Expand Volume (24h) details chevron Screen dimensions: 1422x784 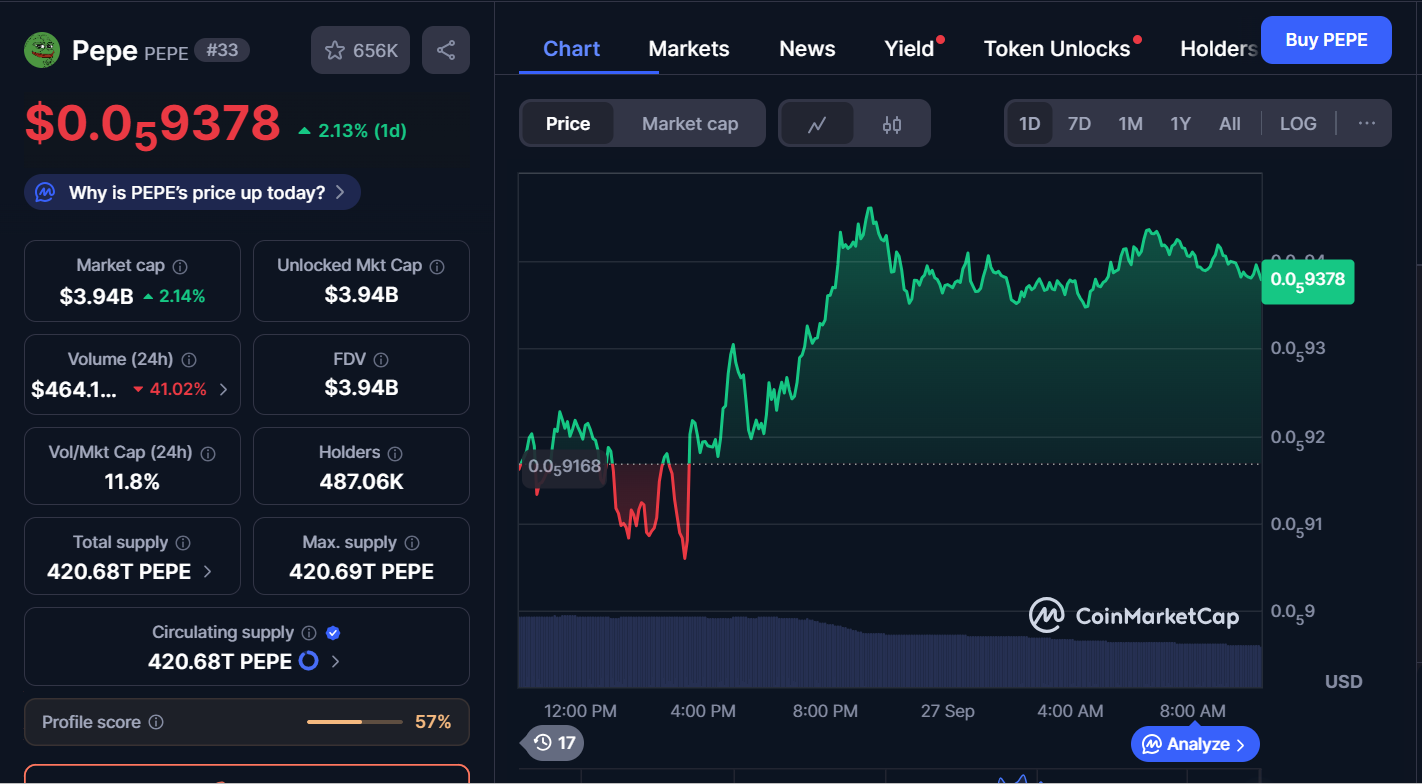(x=223, y=389)
